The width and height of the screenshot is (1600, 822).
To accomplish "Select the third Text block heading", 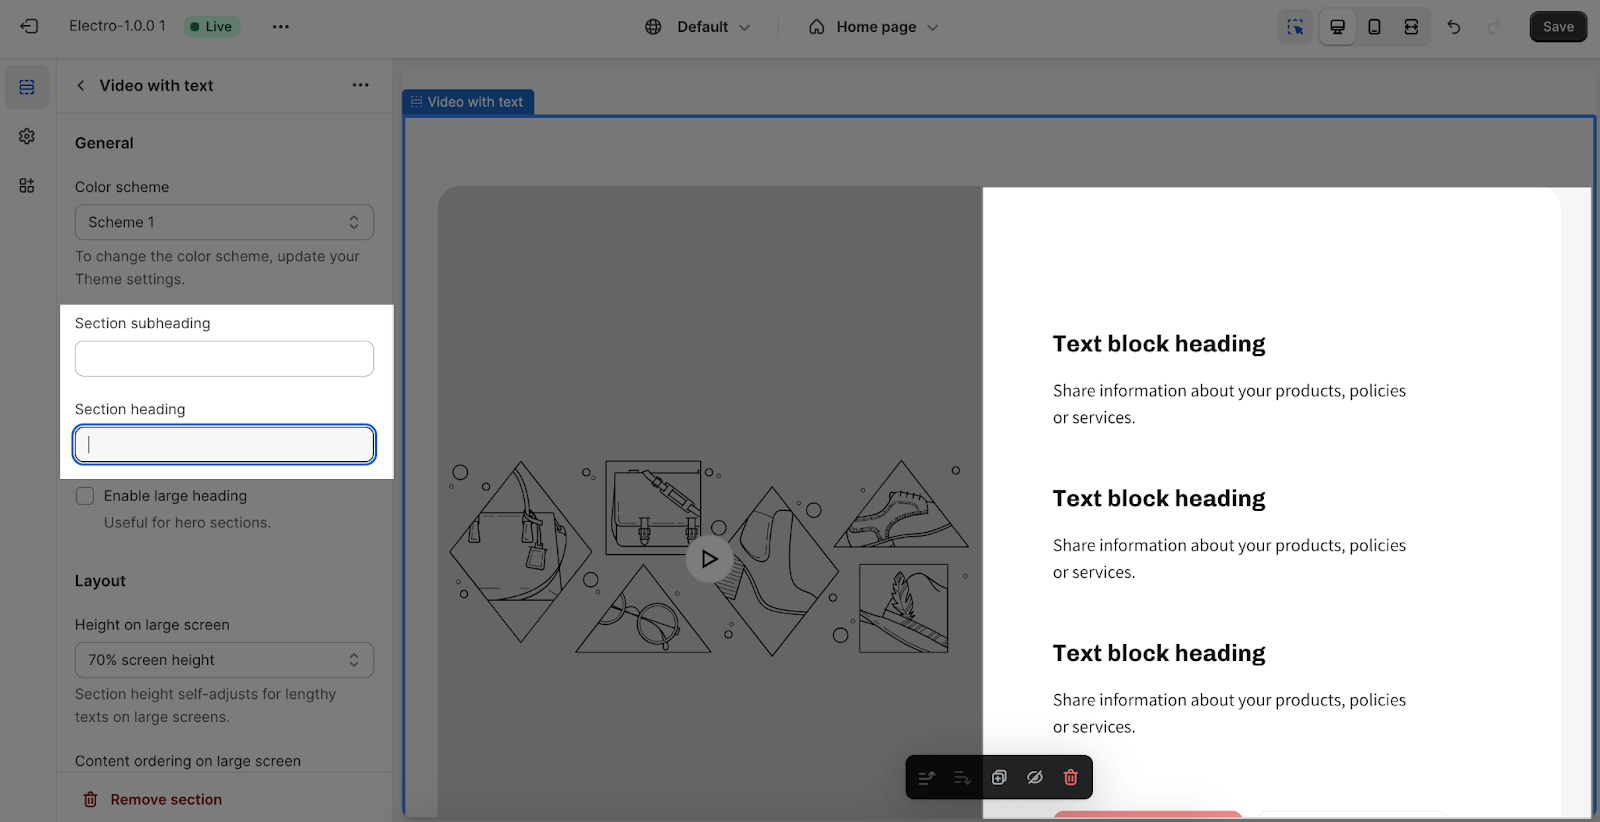I will (1159, 654).
